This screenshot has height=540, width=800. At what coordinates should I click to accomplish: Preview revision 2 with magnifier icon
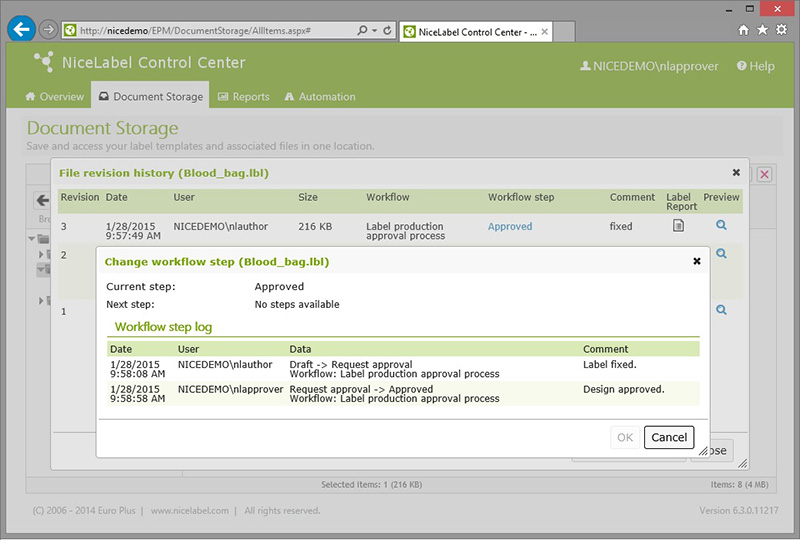pyautogui.click(x=721, y=254)
